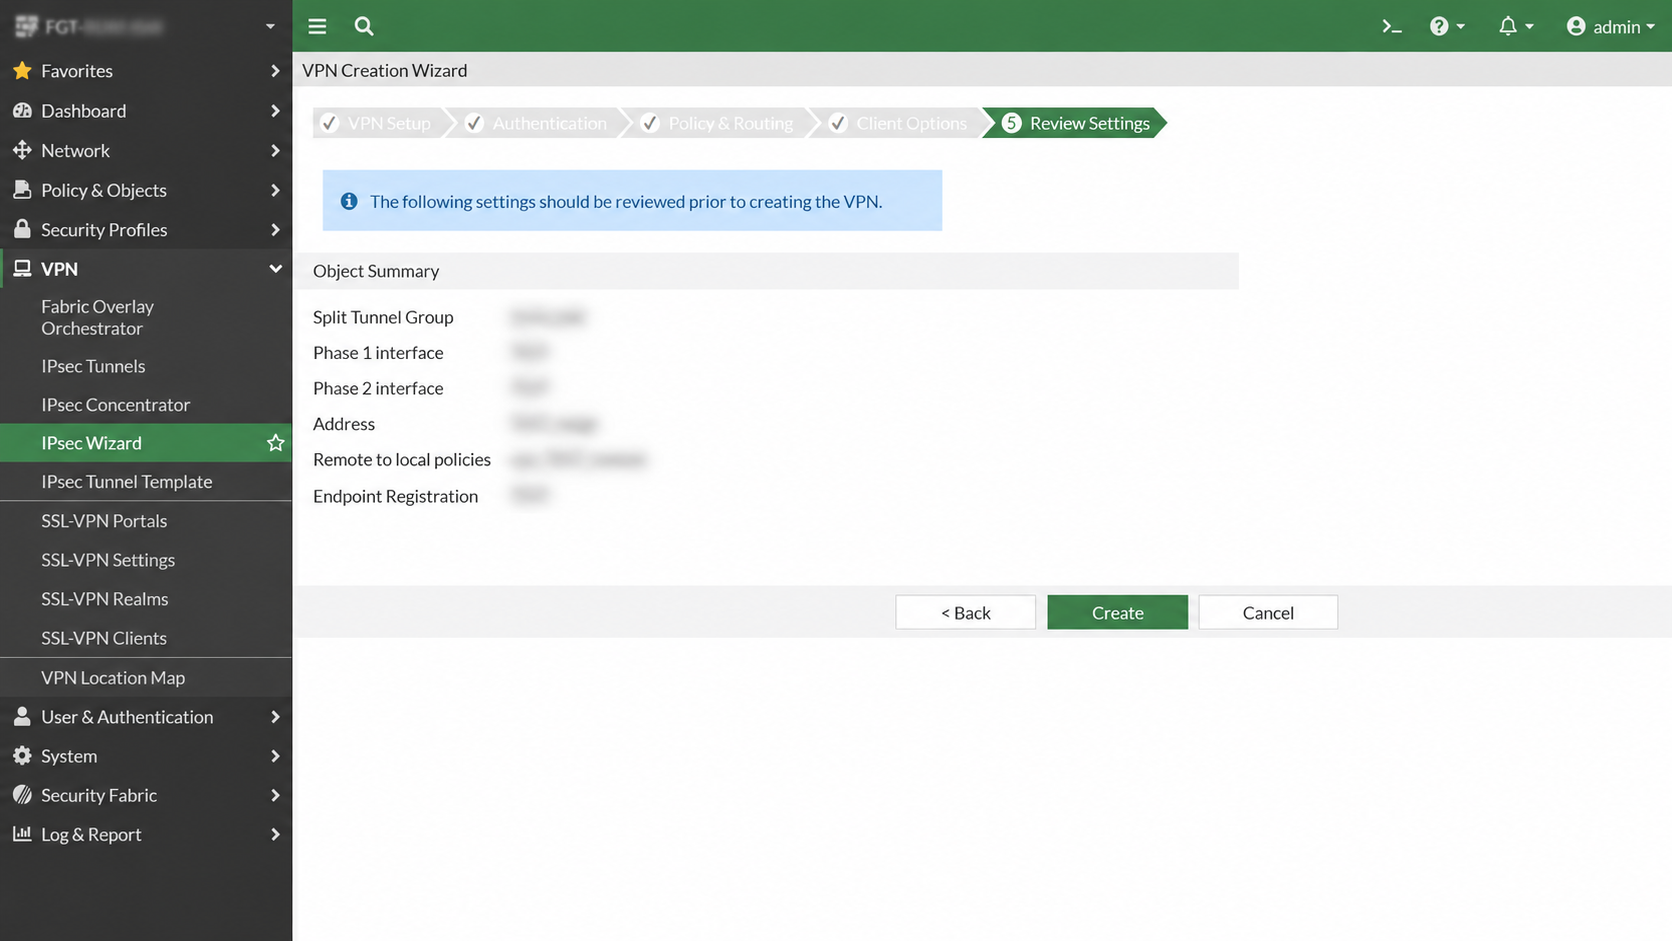Click the Create button
1672x941 pixels.
point(1117,612)
